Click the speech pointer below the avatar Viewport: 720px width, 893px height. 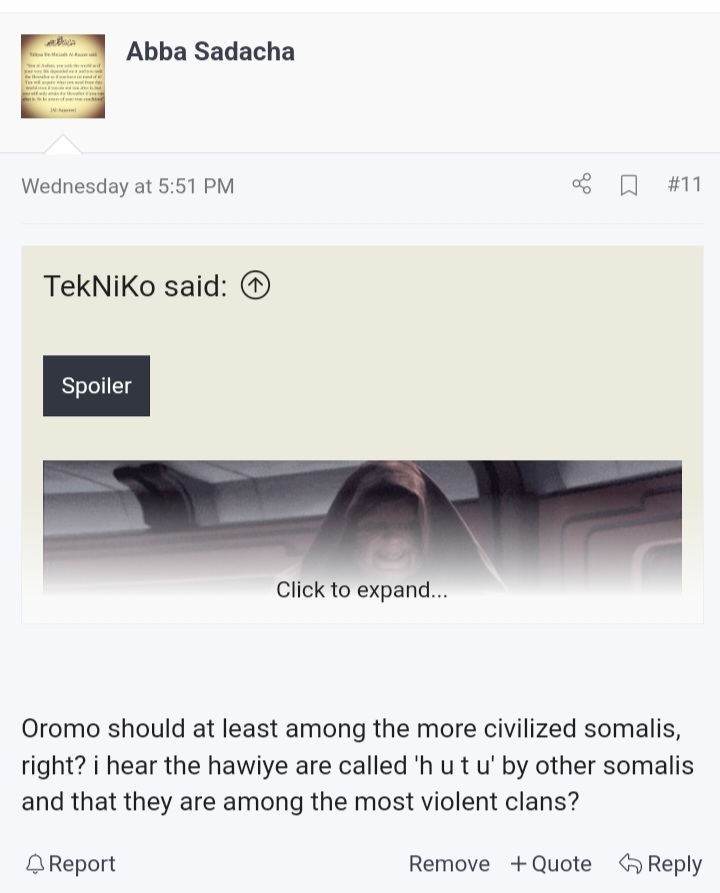click(63, 144)
